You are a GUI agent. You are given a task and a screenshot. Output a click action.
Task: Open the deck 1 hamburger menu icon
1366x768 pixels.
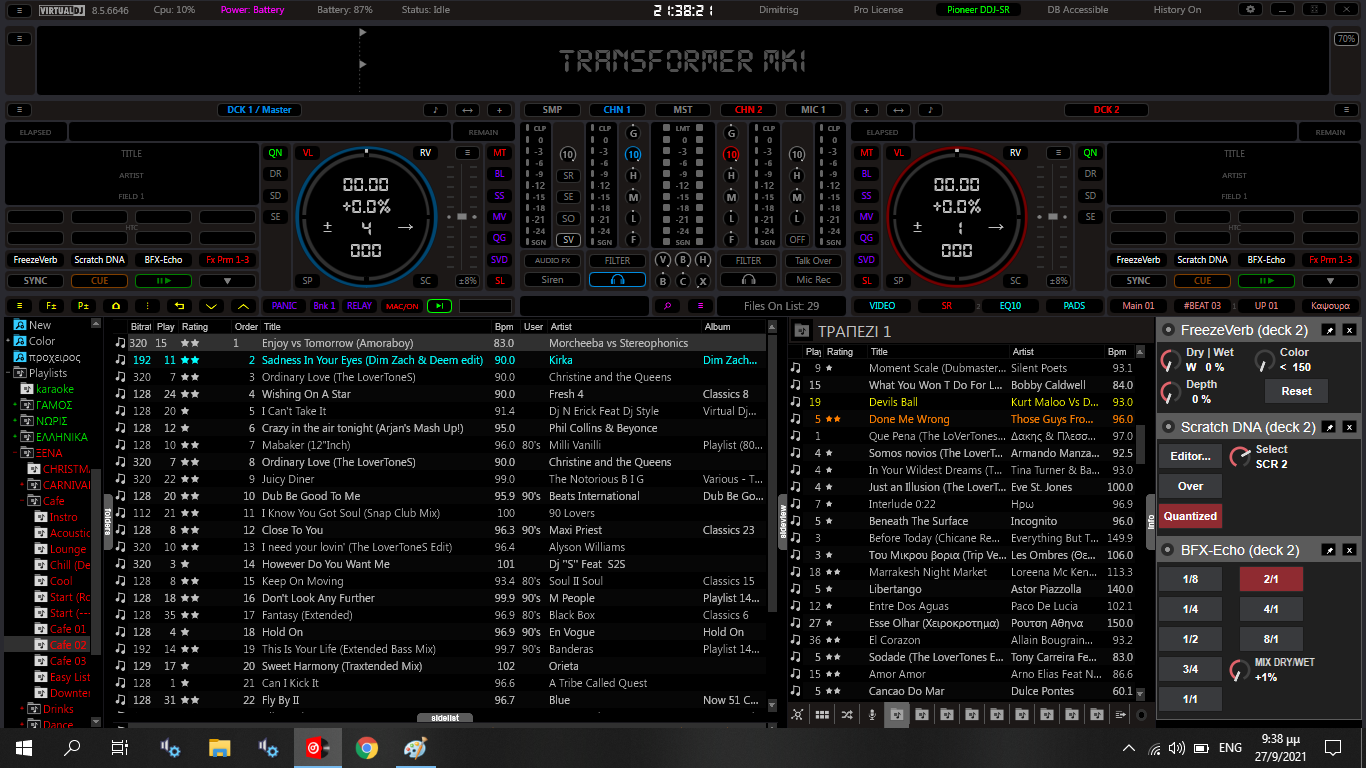(x=17, y=110)
